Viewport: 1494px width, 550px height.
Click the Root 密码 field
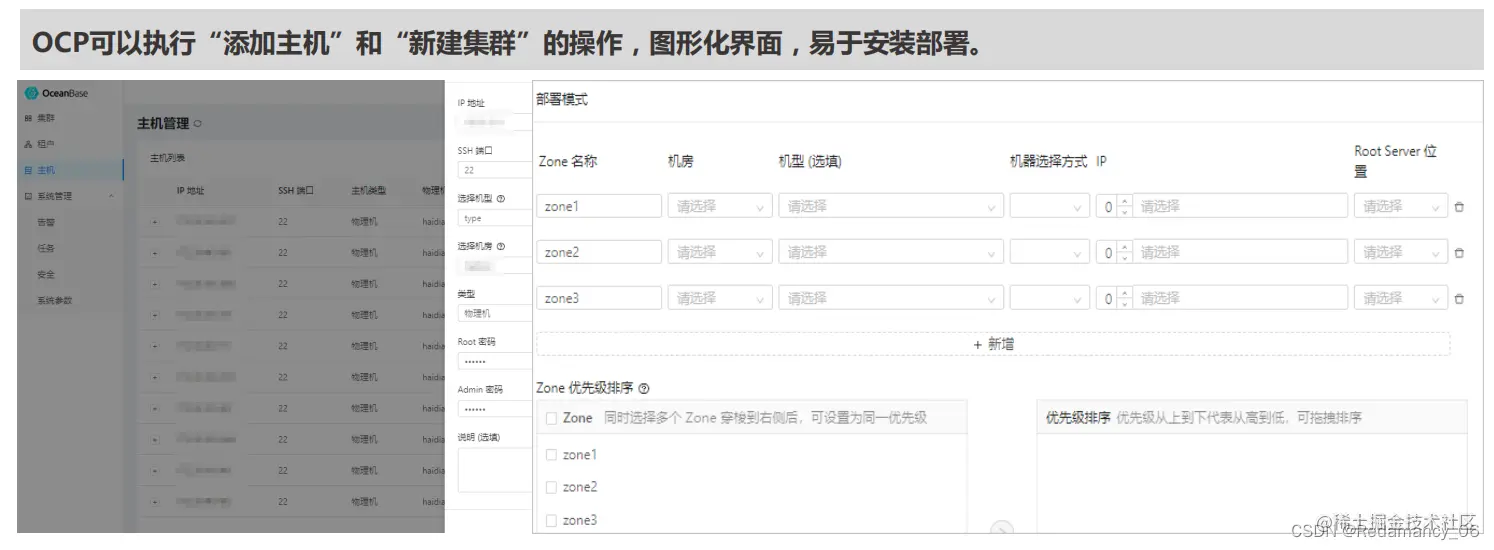[495, 361]
